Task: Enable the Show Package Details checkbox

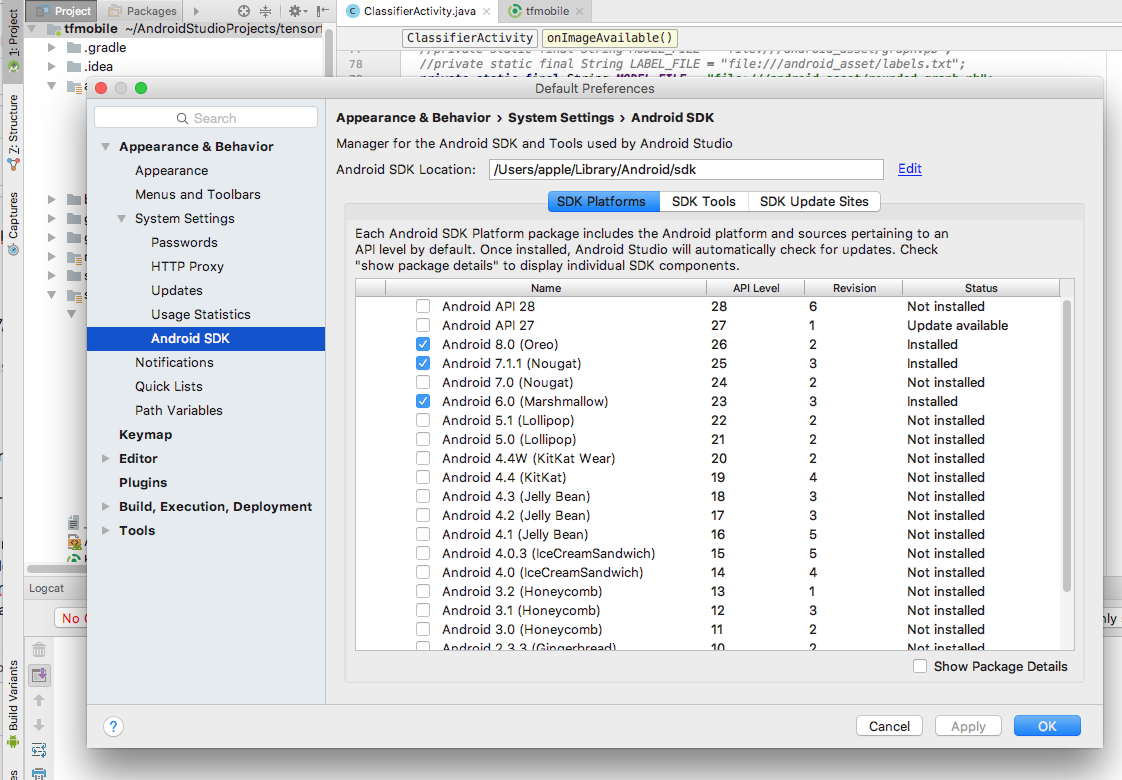Action: (x=920, y=666)
